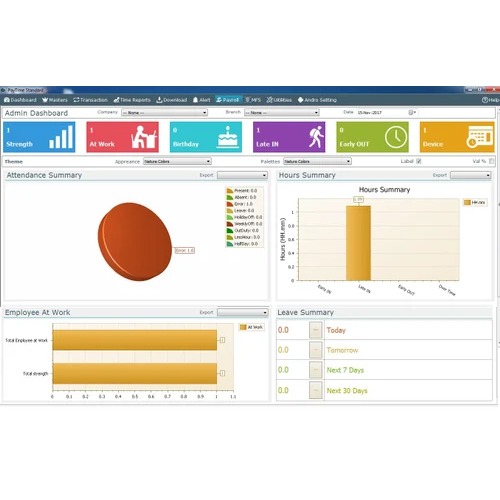Image resolution: width=500 pixels, height=500 pixels.
Task: Toggle the Label checkbox in Theme bar
Action: click(x=419, y=161)
